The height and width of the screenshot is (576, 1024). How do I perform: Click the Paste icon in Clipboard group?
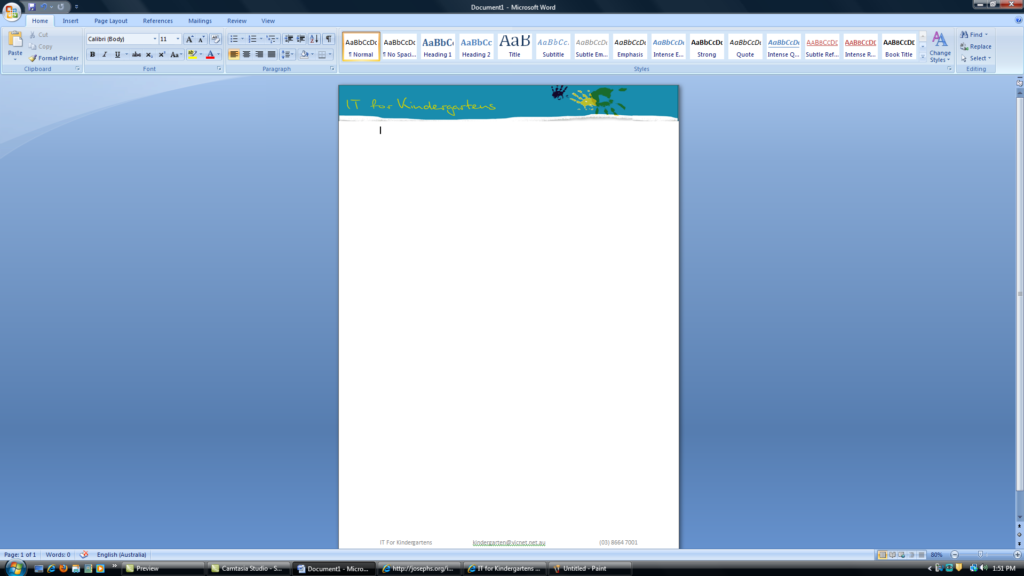tap(15, 40)
